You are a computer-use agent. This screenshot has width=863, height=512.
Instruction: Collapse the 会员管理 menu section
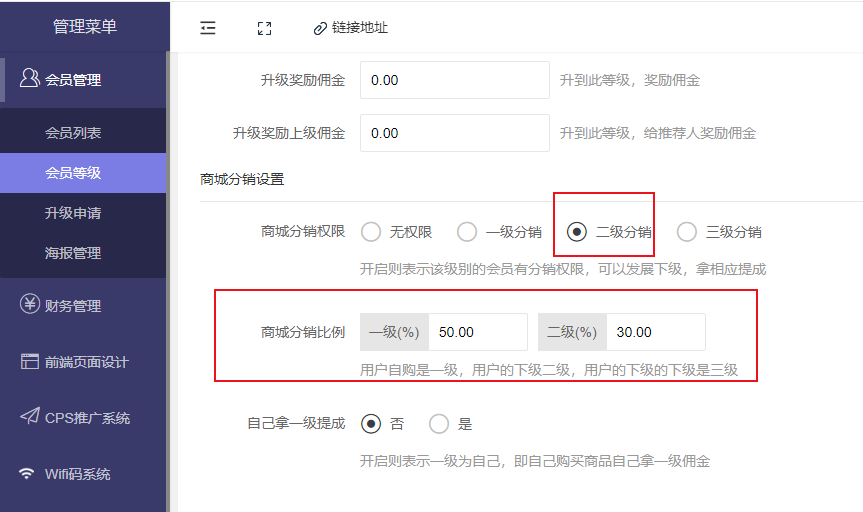(83, 80)
